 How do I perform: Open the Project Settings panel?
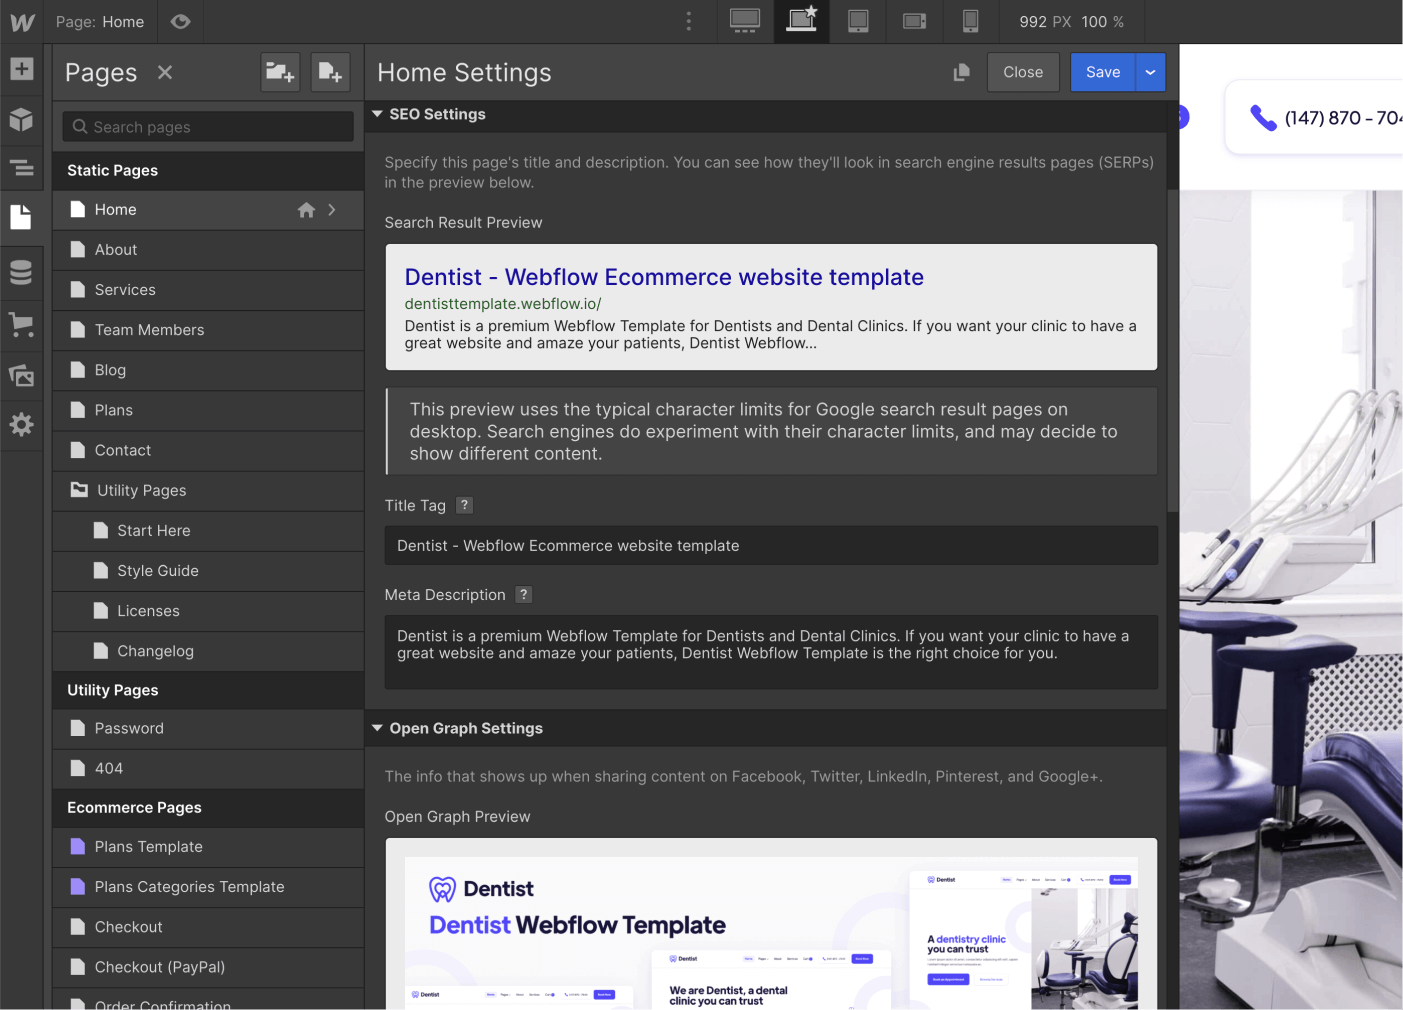(21, 425)
